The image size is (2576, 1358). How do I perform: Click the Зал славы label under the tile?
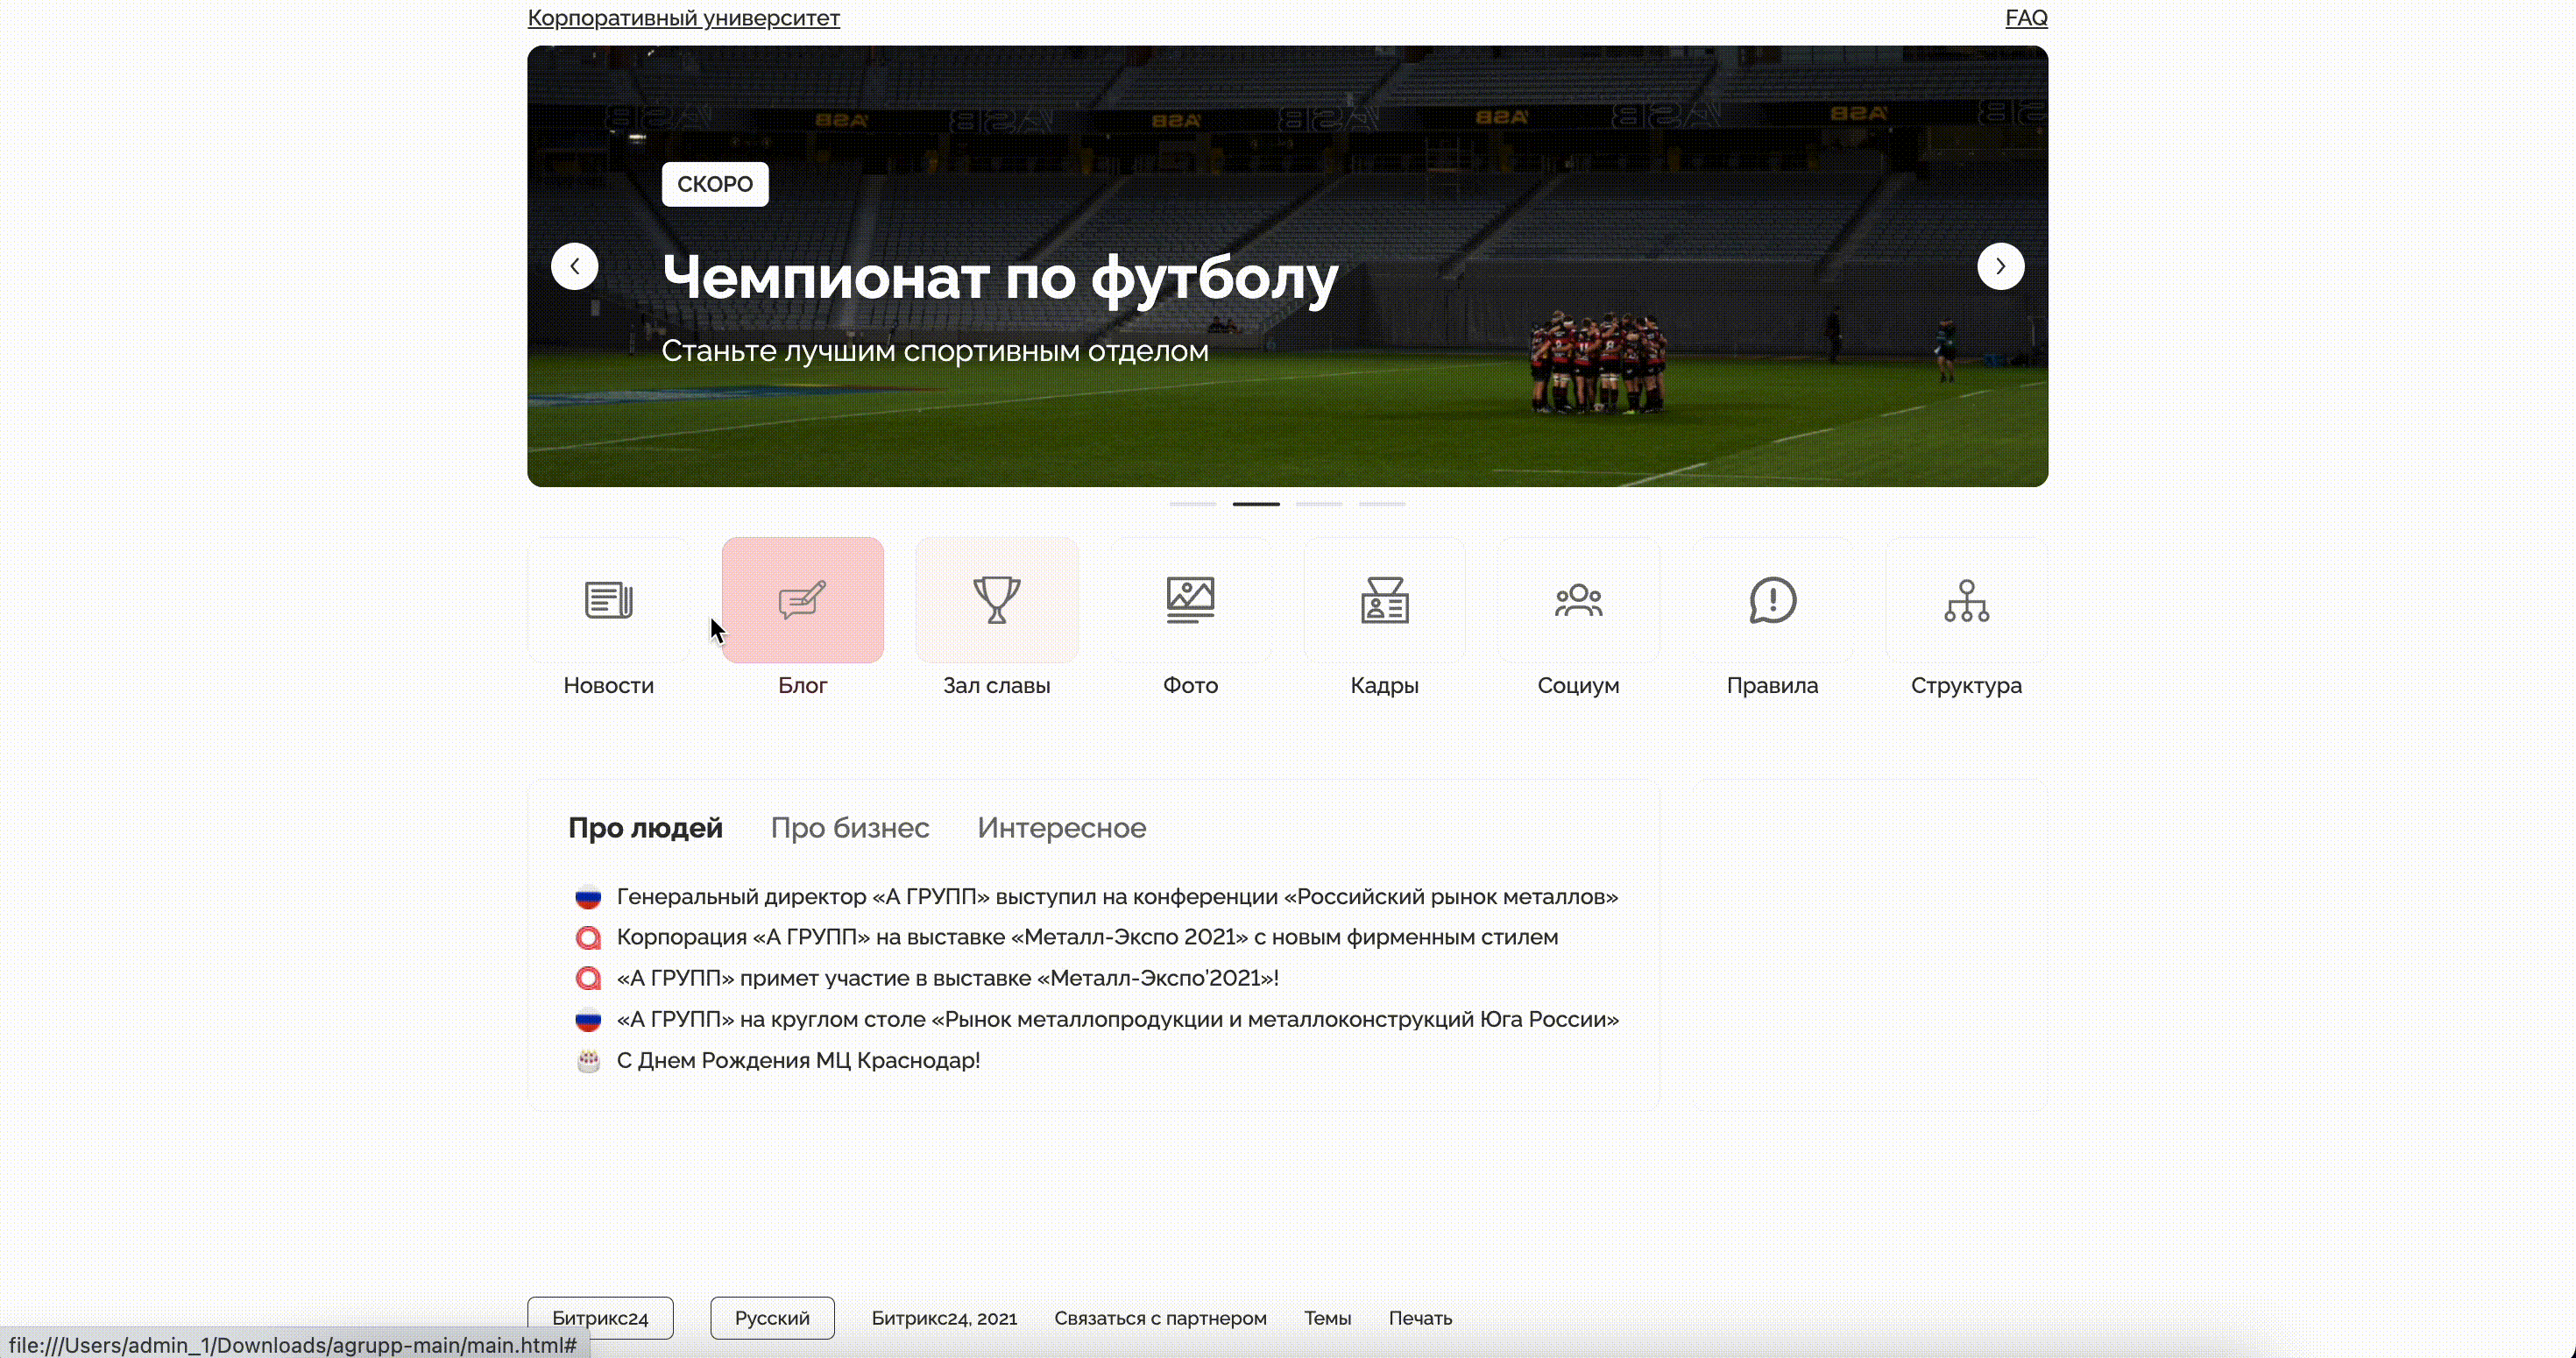point(996,686)
